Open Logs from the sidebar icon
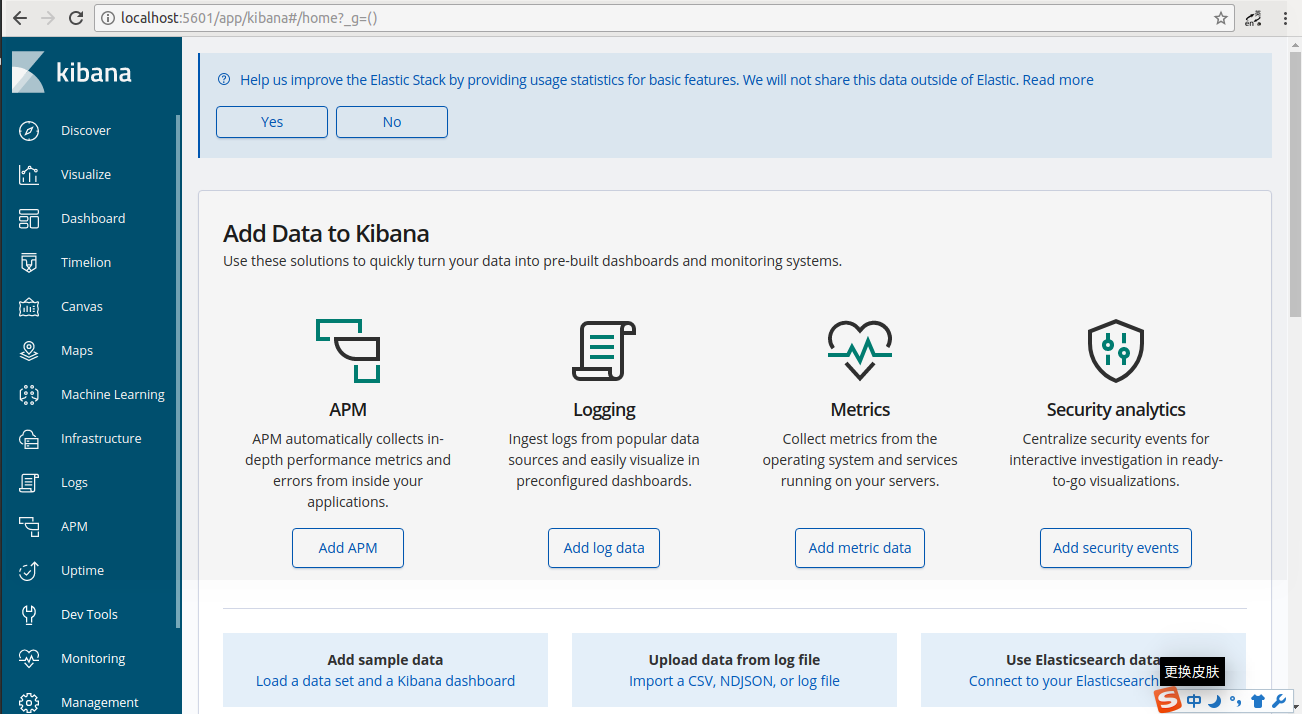The height and width of the screenshot is (714, 1302). [x=29, y=483]
